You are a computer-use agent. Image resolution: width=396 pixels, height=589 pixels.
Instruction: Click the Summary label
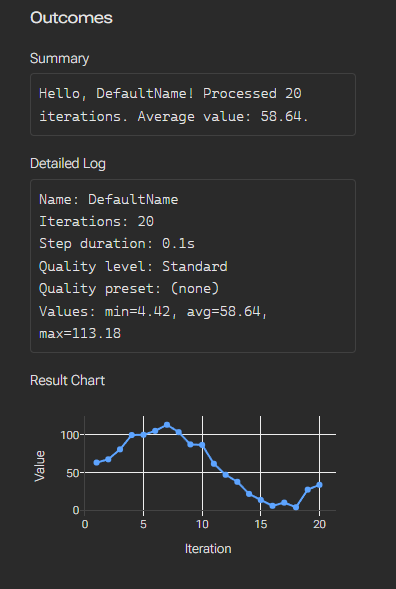(59, 59)
